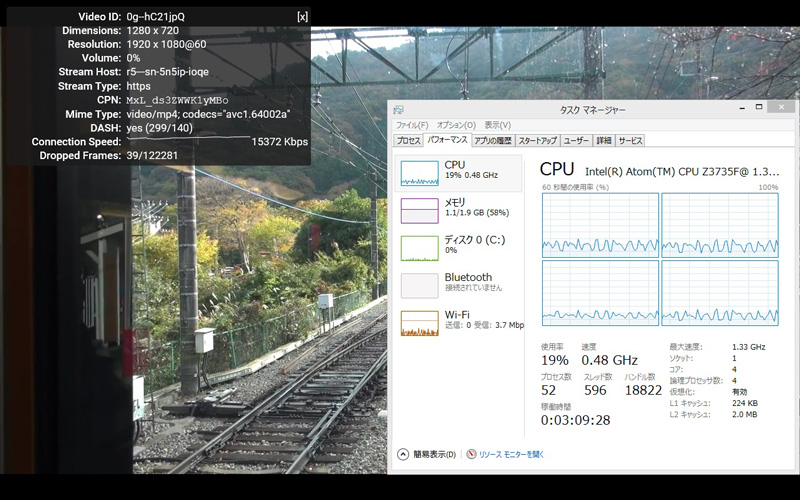Click the 15372 Kbps connection speed value
This screenshot has height=500, width=800.
(280, 142)
